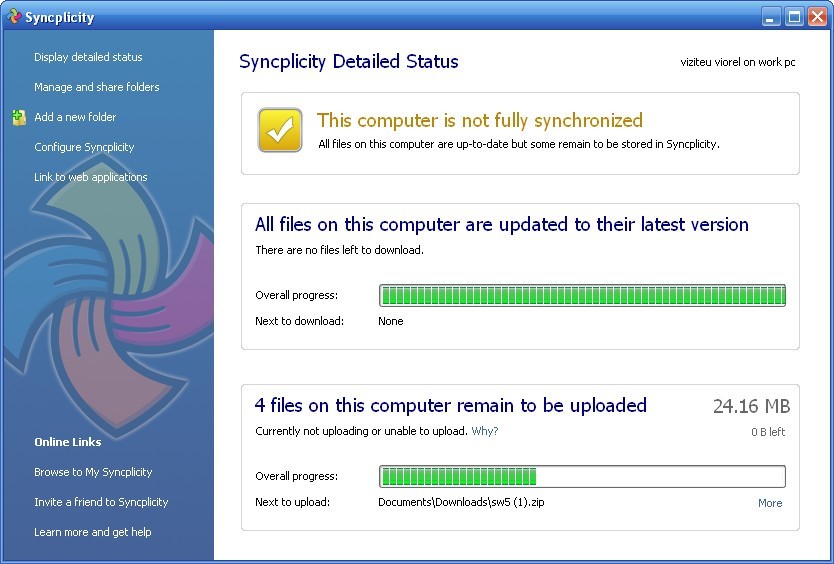Click the upload overall progress bar
The image size is (834, 564).
582,476
